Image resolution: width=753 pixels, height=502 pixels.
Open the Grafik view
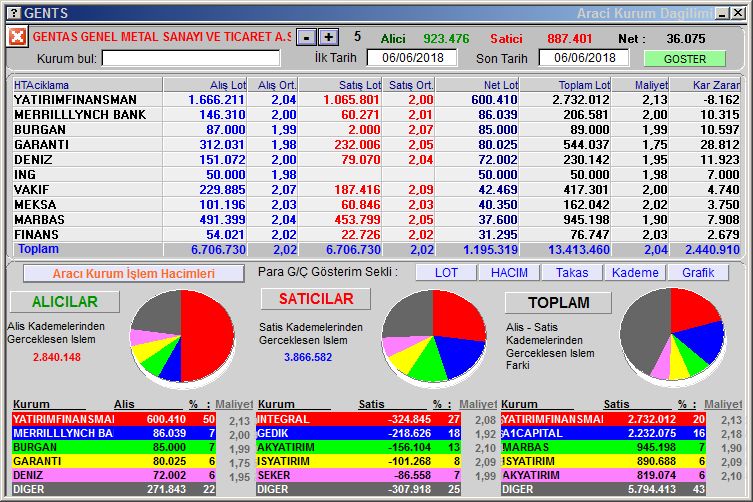[x=698, y=272]
